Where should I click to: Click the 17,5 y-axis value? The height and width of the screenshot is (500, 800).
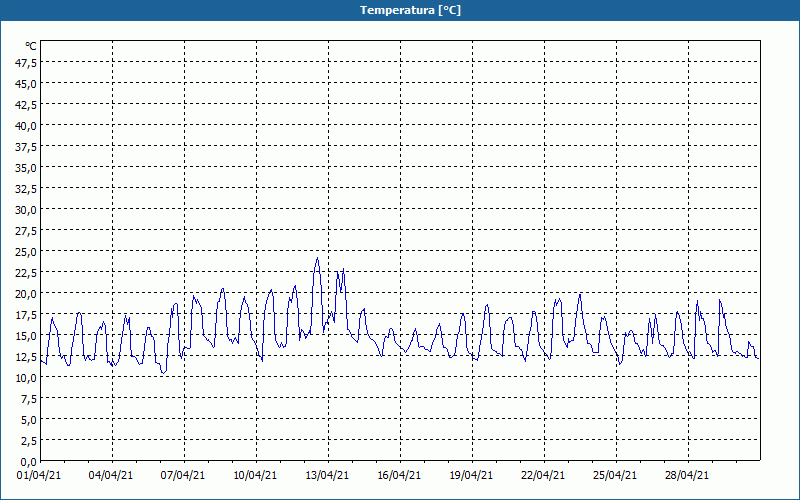click(26, 314)
